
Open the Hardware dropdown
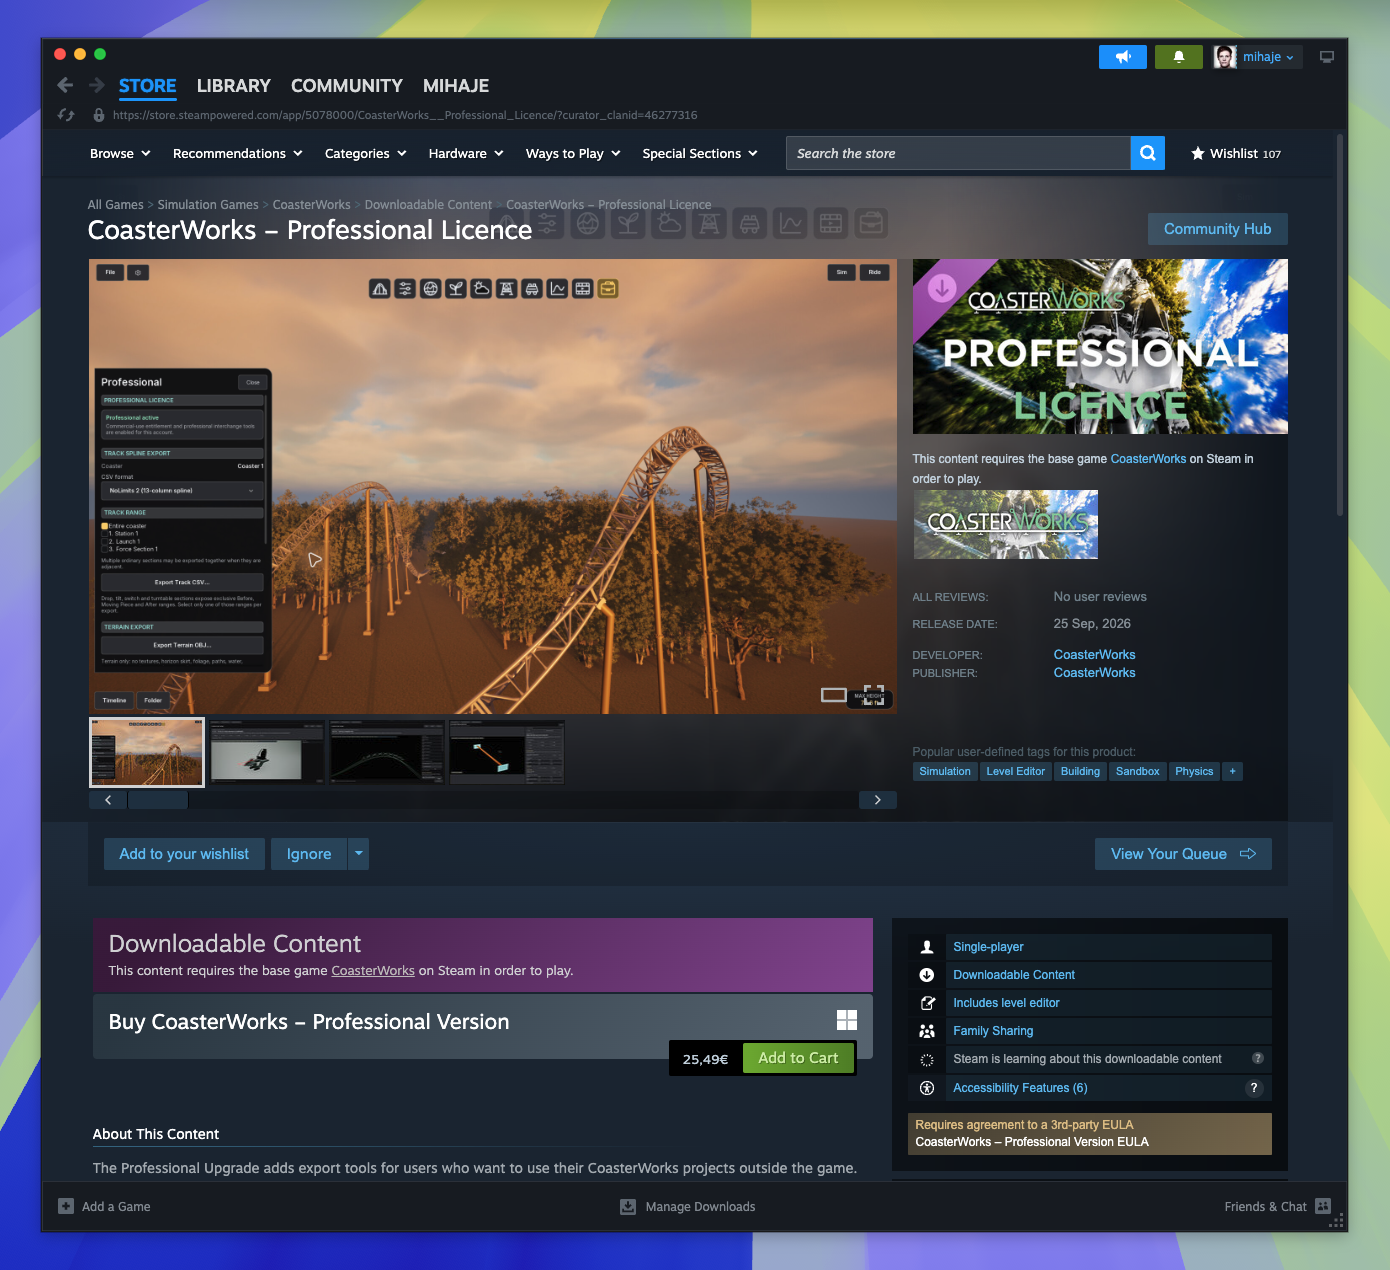point(466,153)
